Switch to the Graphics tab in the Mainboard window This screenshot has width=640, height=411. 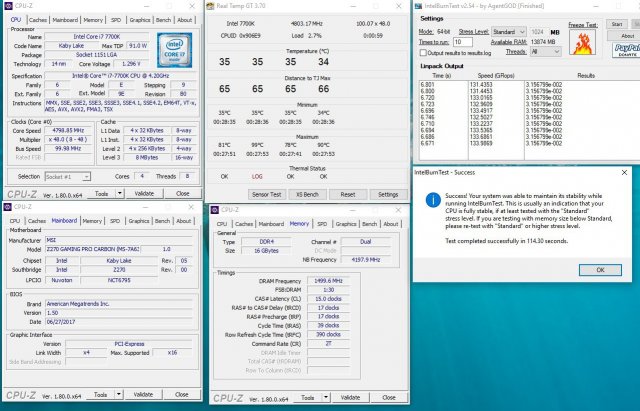coord(140,219)
